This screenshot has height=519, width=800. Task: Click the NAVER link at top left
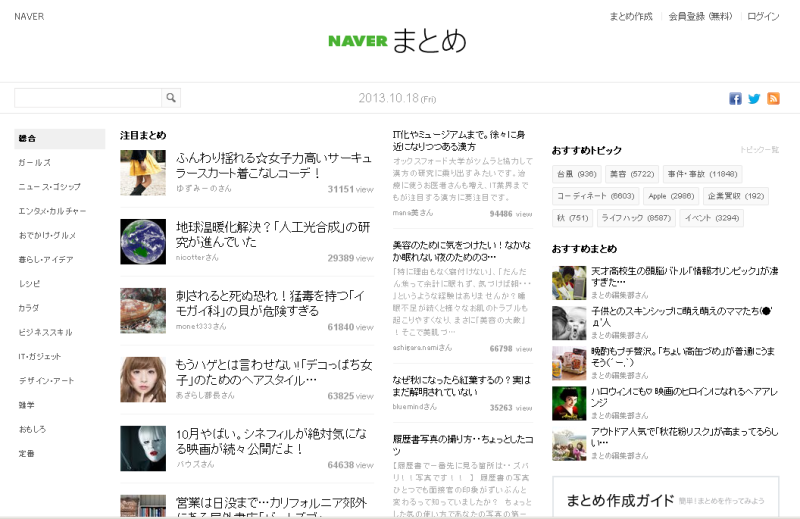[29, 16]
